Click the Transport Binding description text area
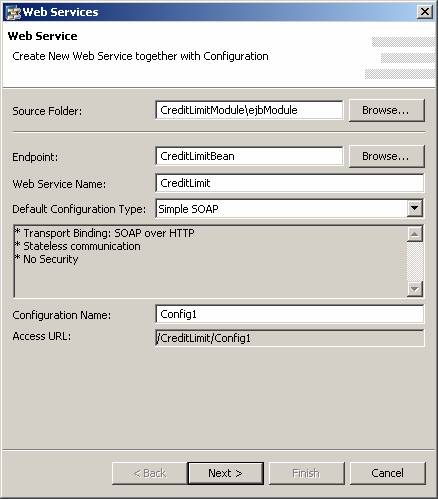The width and height of the screenshot is (438, 499). click(x=210, y=261)
